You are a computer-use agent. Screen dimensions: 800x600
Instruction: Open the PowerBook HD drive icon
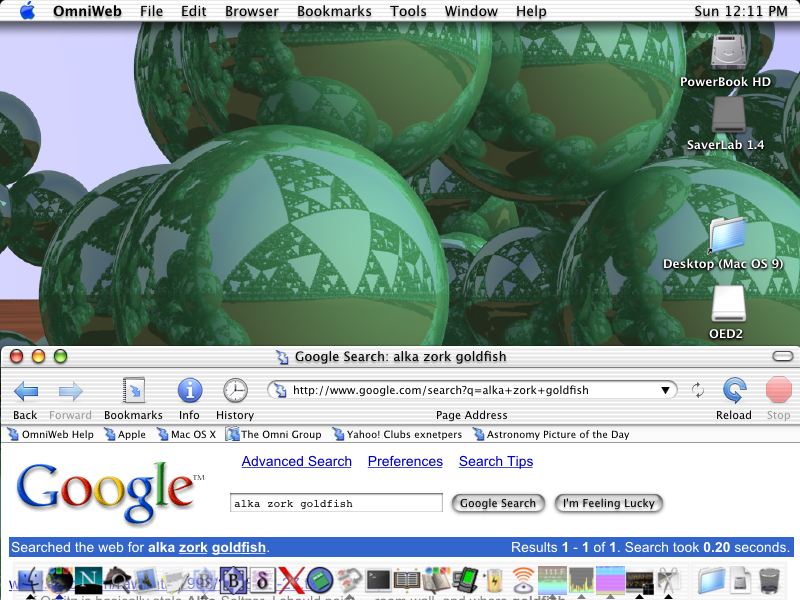point(726,54)
